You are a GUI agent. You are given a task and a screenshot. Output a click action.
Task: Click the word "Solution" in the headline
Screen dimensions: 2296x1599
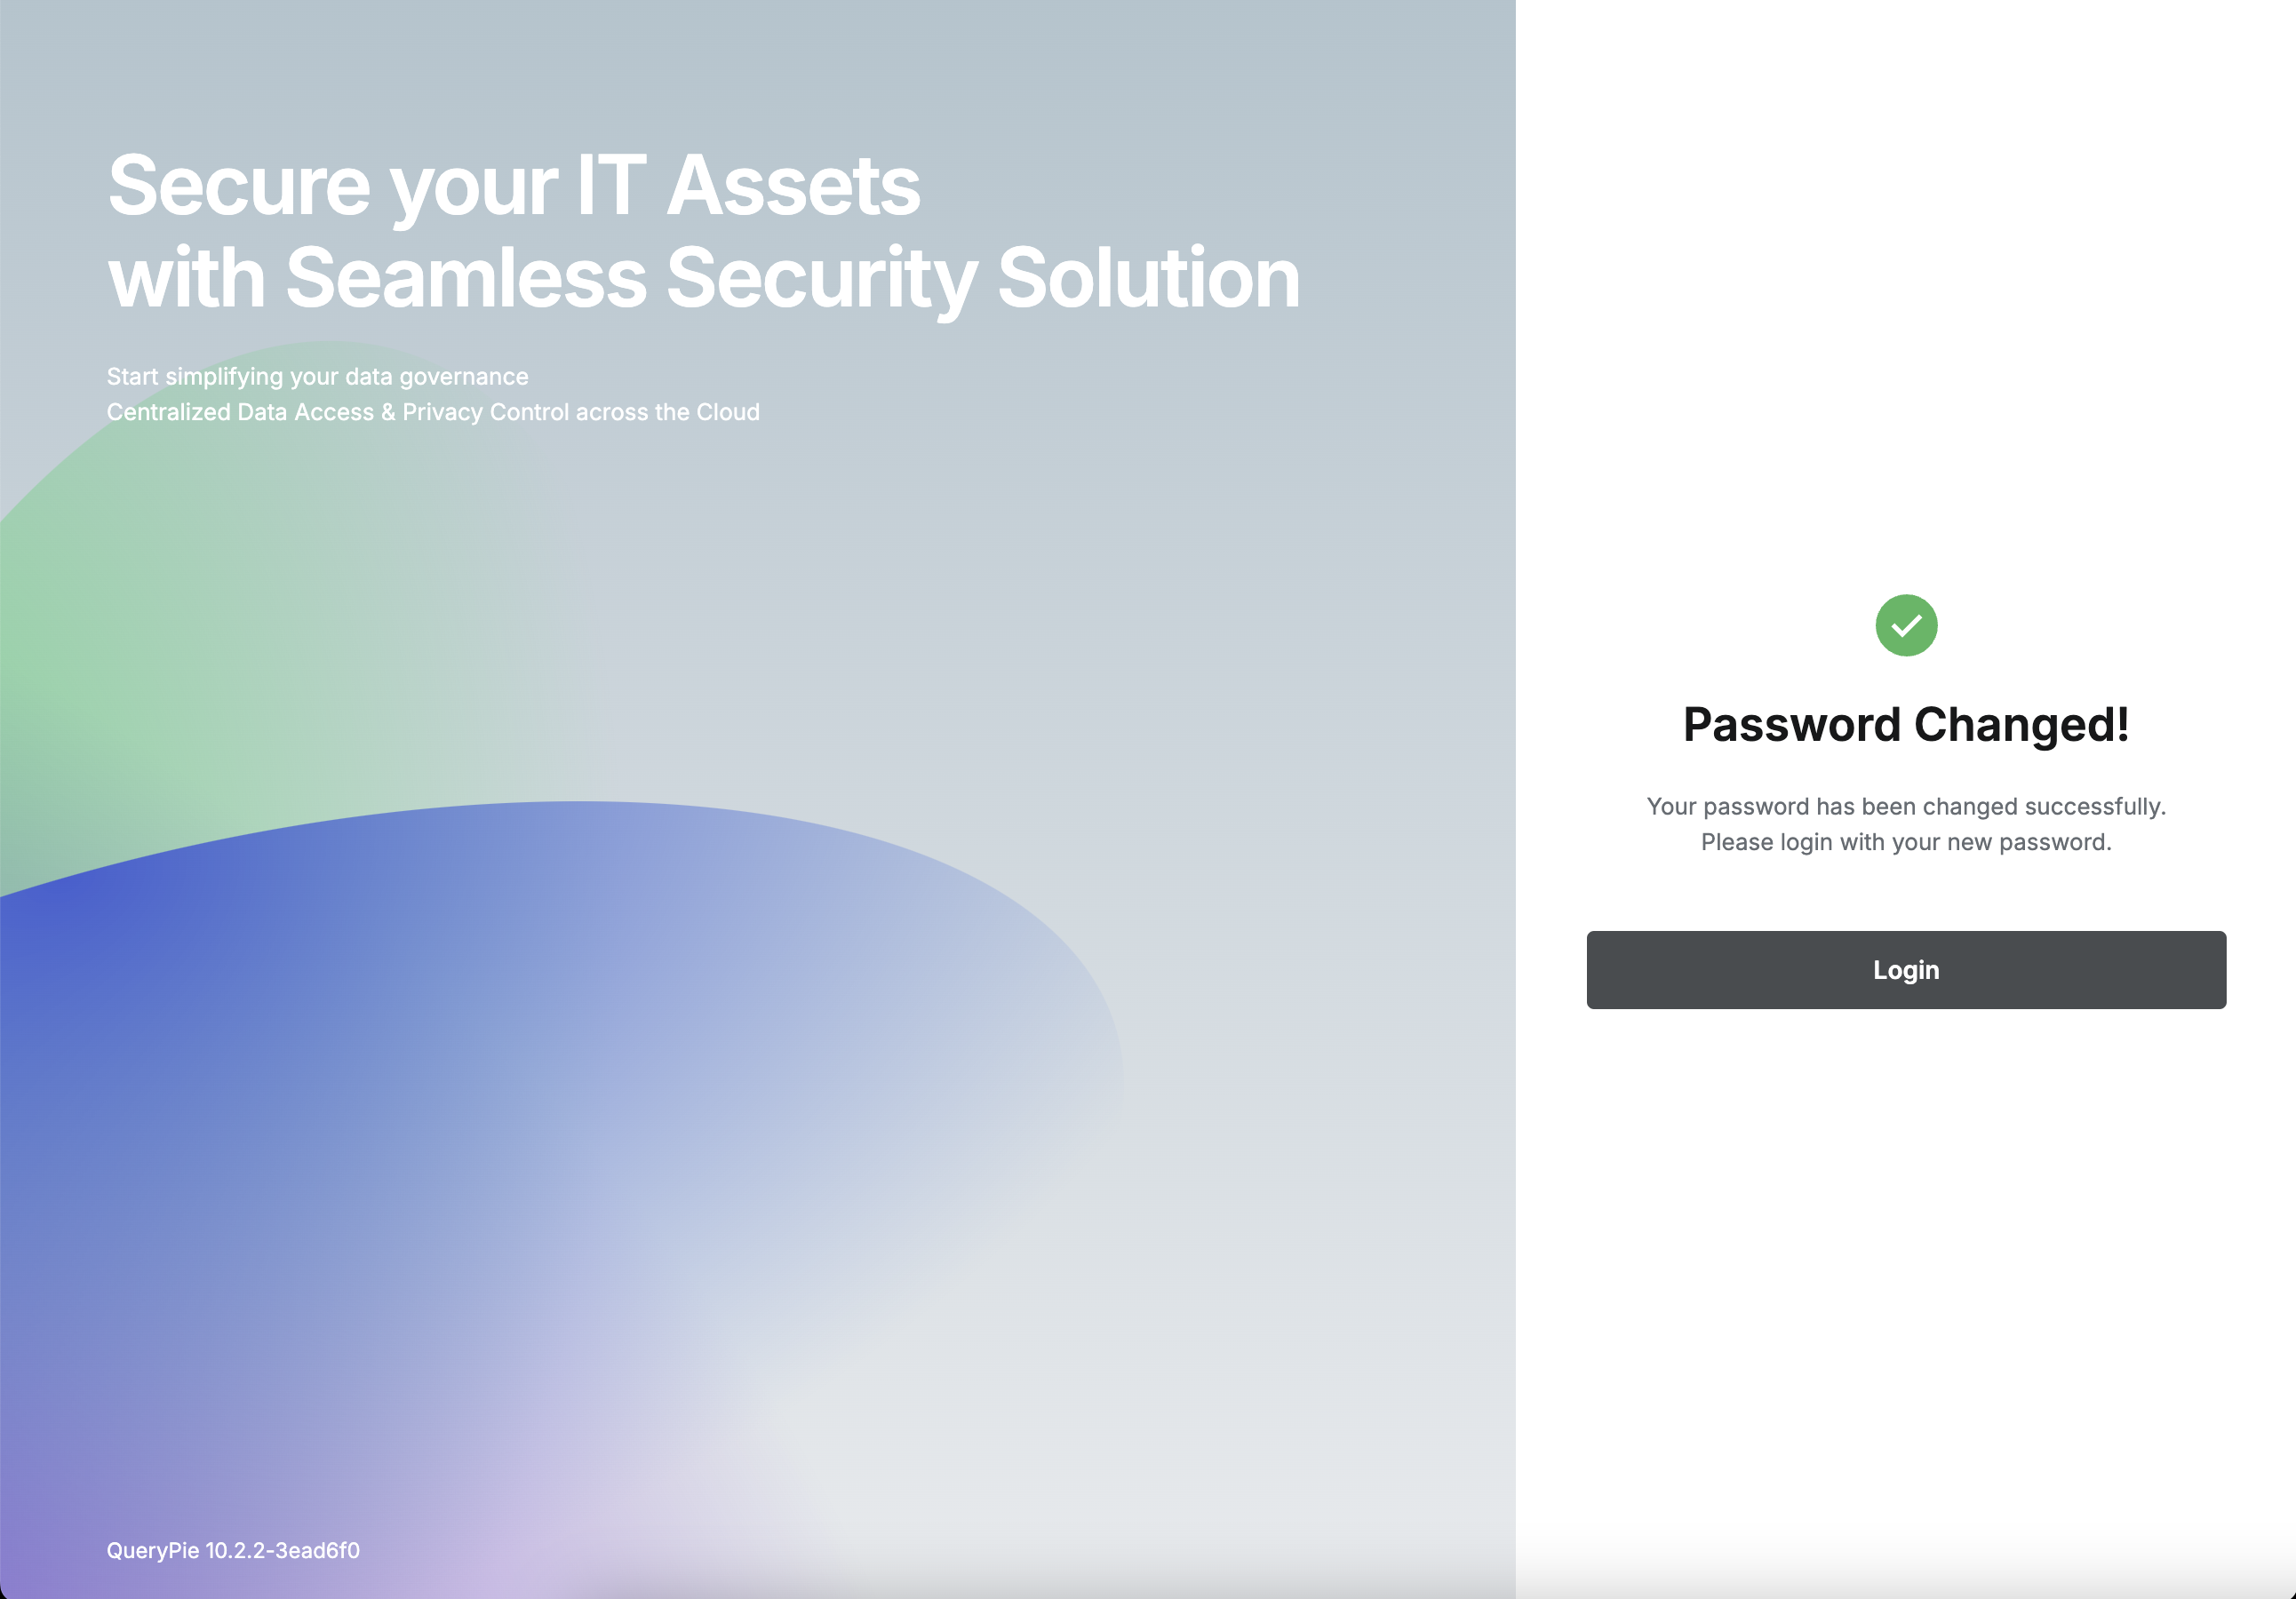pyautogui.click(x=1148, y=277)
